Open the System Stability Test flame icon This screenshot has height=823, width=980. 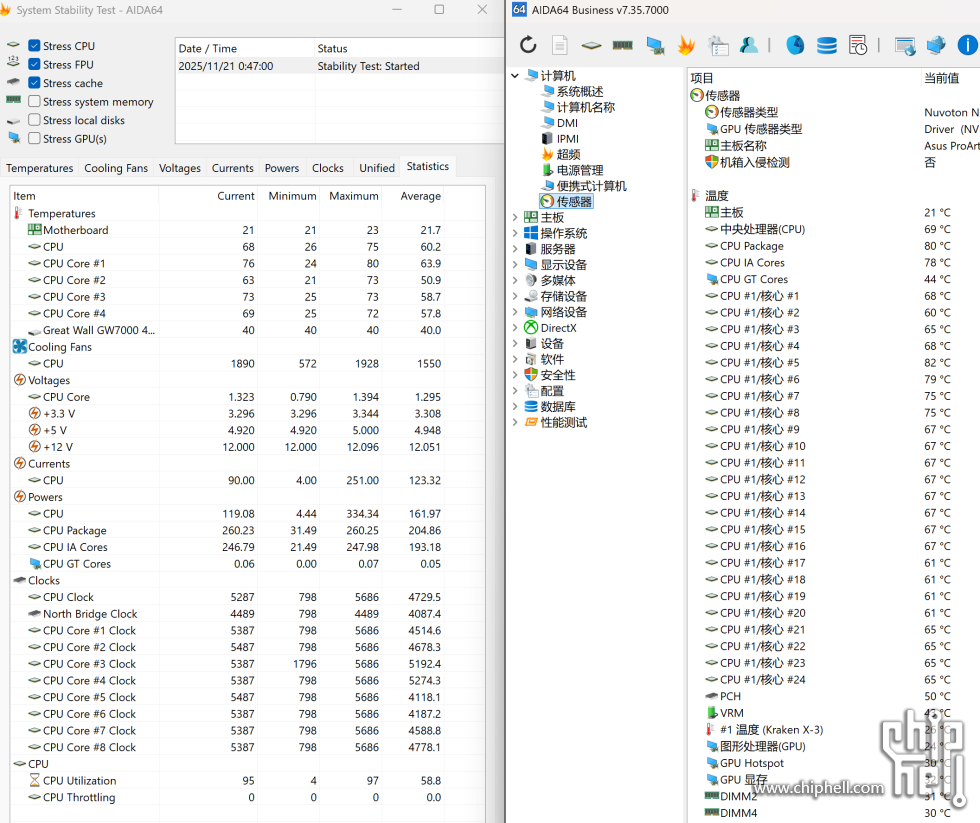tap(686, 45)
